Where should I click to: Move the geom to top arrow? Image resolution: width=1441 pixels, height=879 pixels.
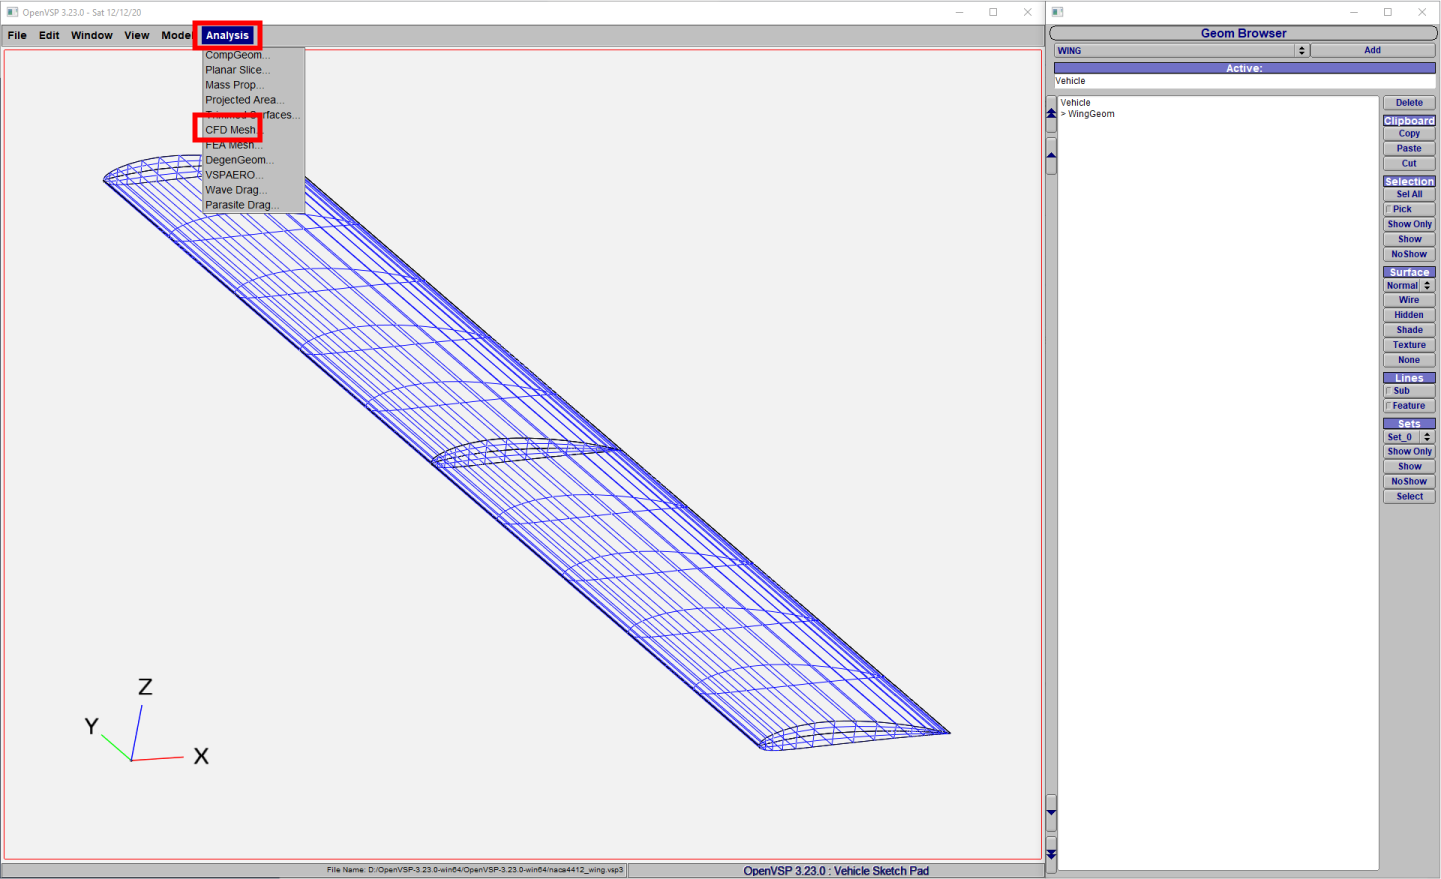[x=1051, y=114]
